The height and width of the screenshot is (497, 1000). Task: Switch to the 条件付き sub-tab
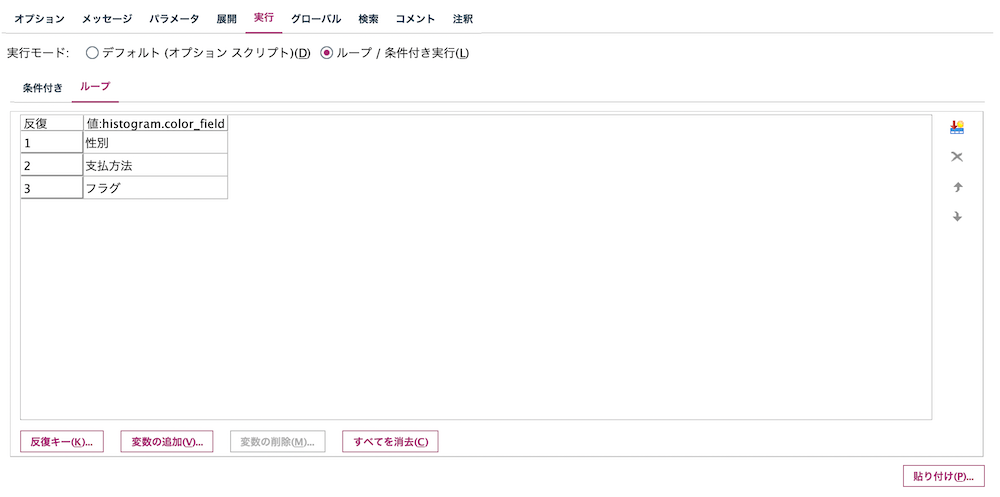(43, 88)
